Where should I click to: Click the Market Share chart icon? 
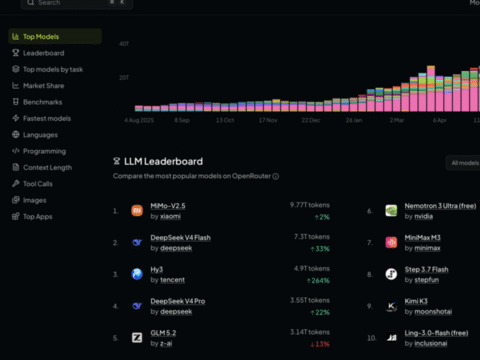16,85
